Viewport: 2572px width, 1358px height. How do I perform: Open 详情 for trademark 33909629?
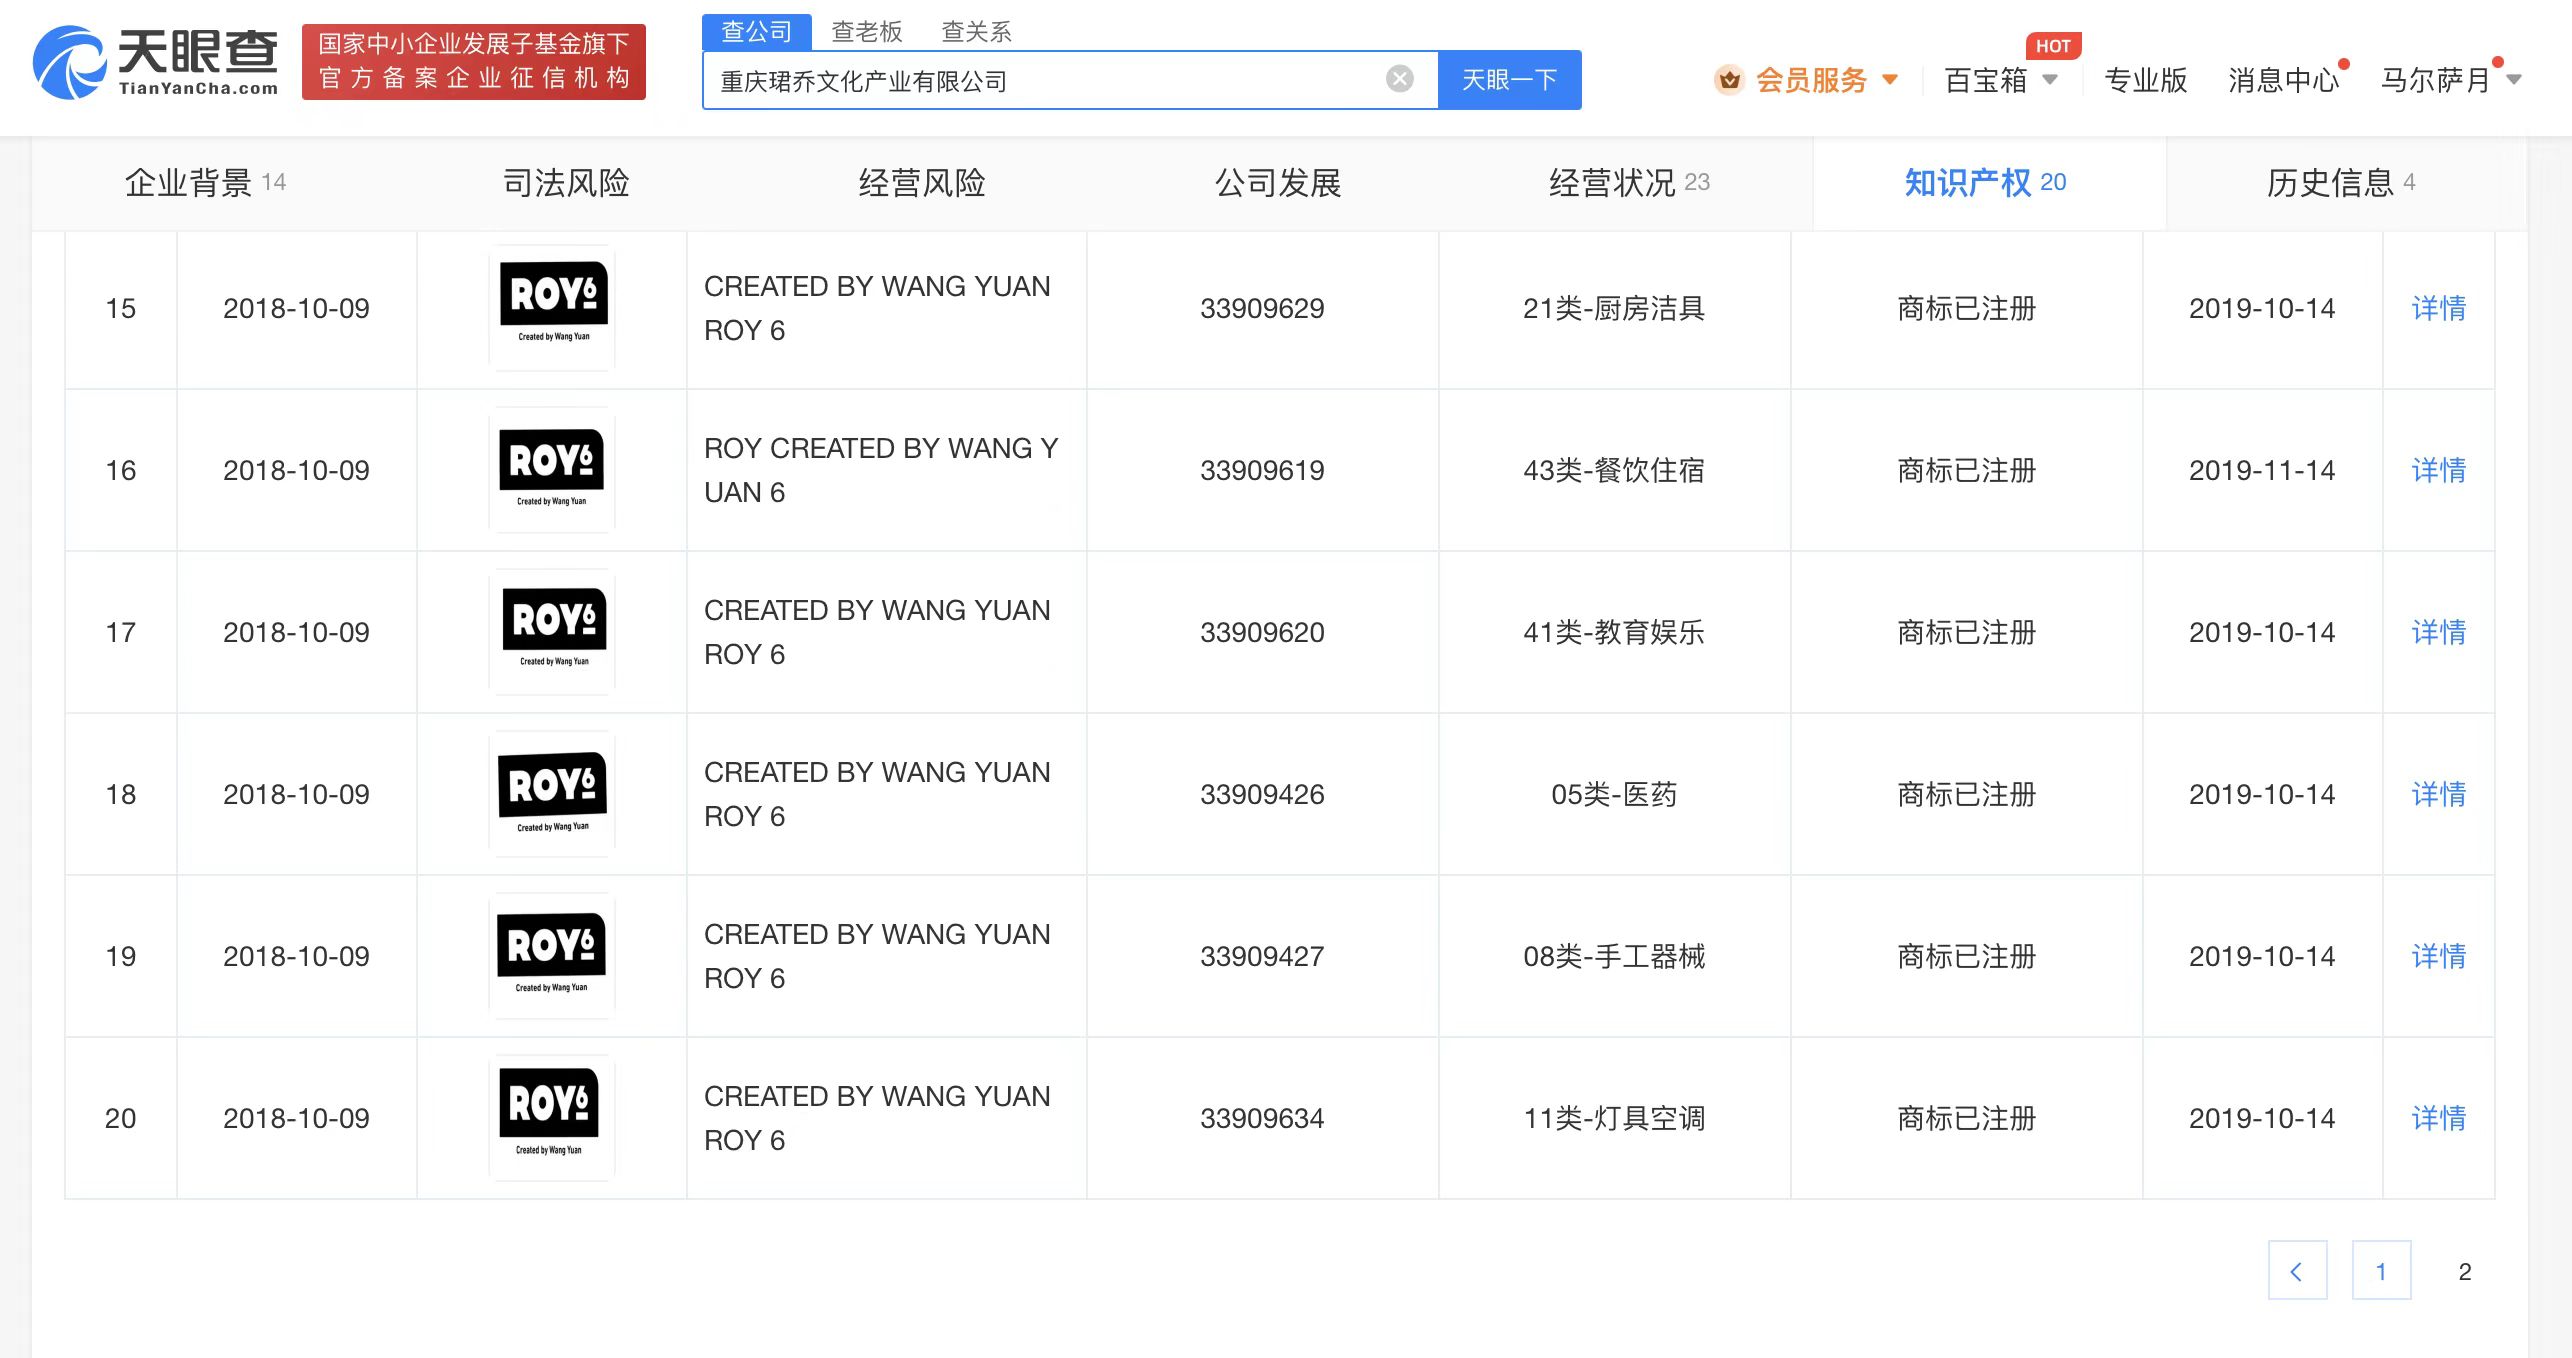pos(2438,308)
